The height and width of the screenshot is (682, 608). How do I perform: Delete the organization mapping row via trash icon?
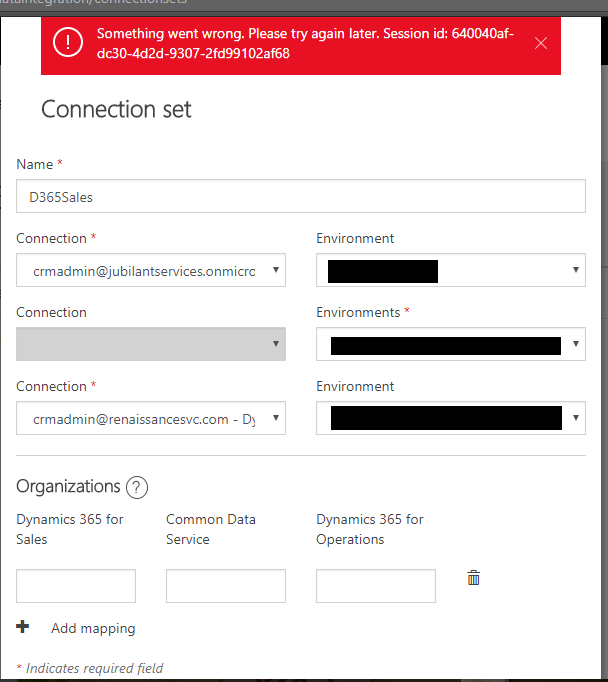[x=473, y=578]
